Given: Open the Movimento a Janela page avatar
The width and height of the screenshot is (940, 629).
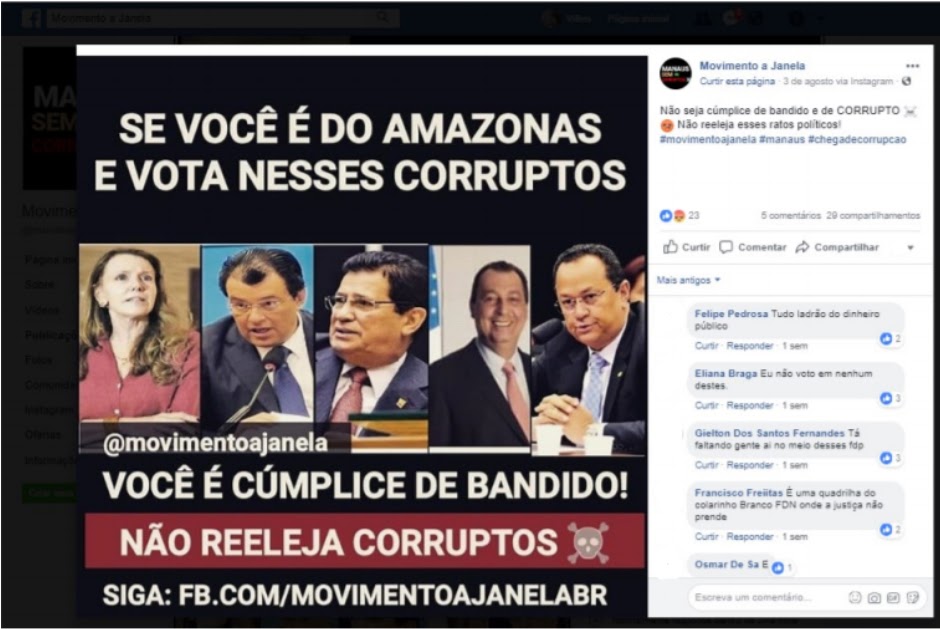Looking at the screenshot, I should click(x=676, y=74).
